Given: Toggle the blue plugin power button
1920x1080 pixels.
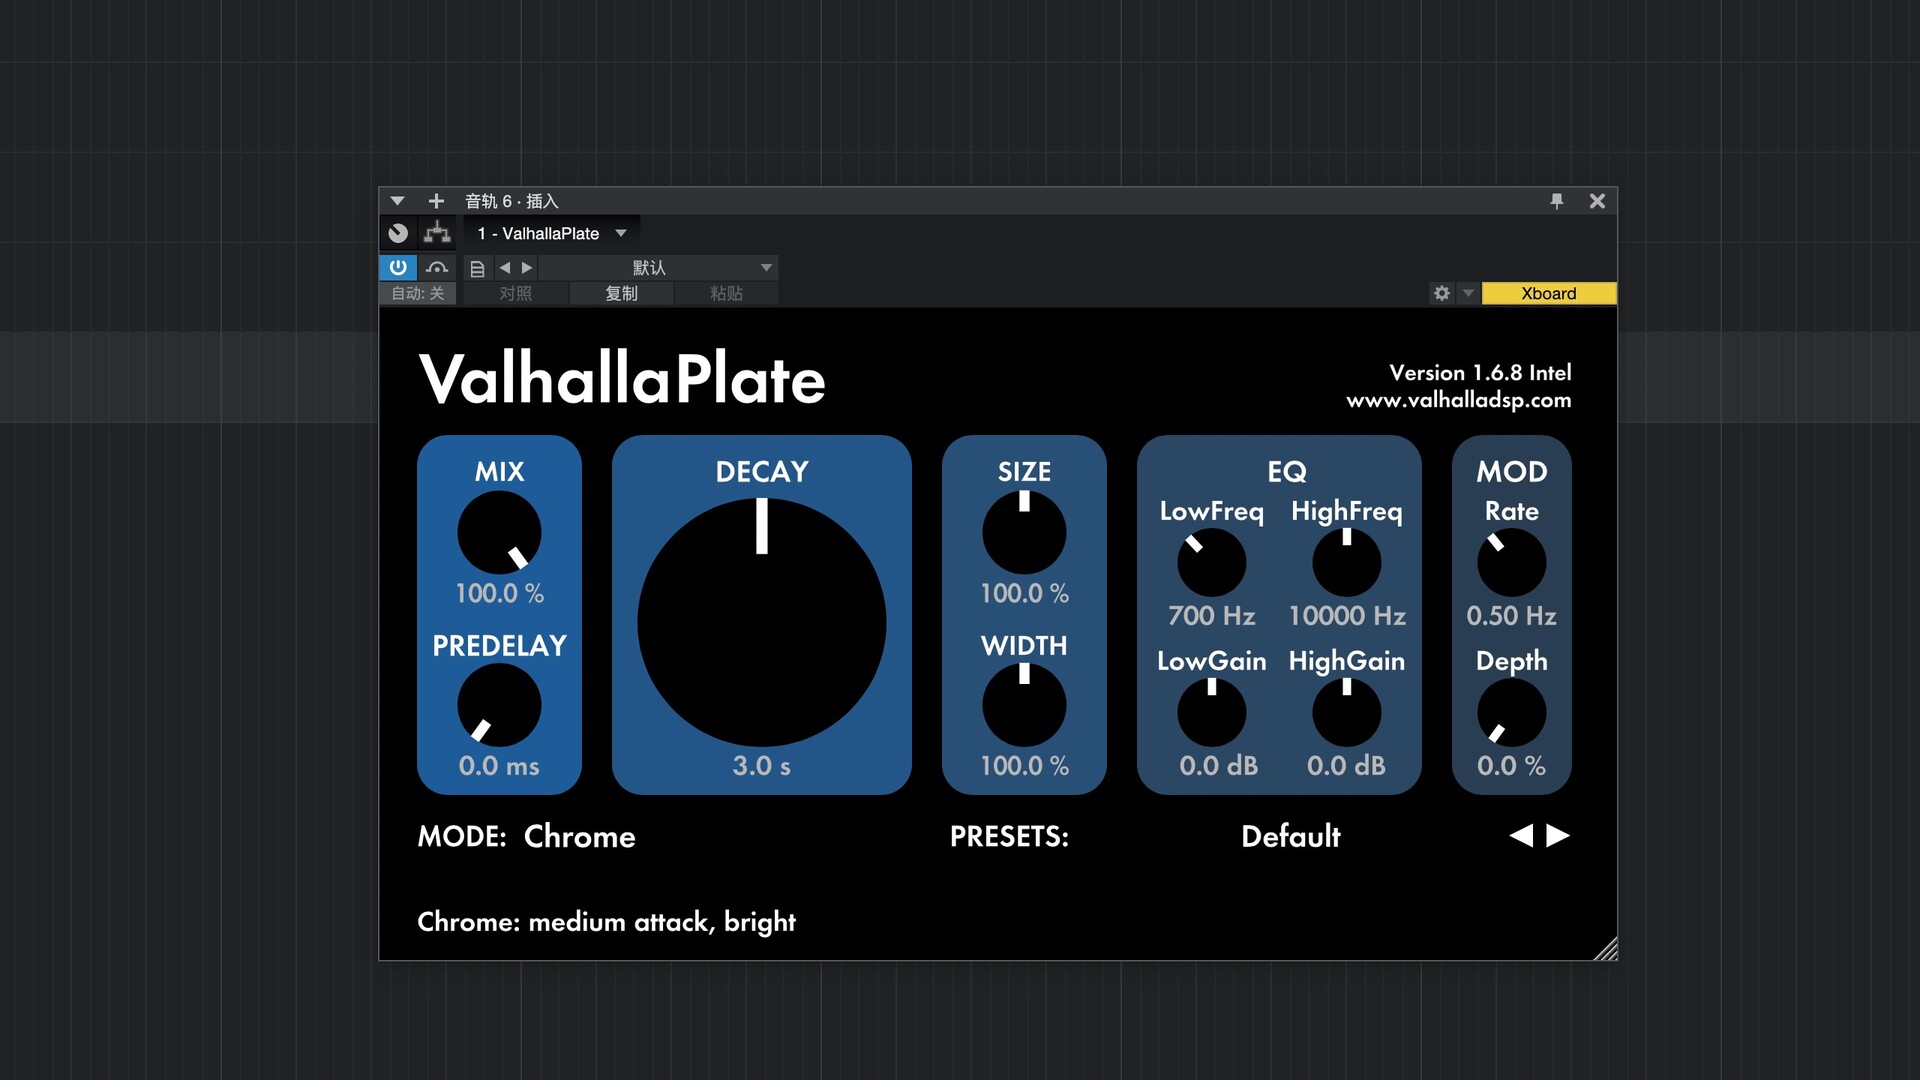Looking at the screenshot, I should click(398, 267).
